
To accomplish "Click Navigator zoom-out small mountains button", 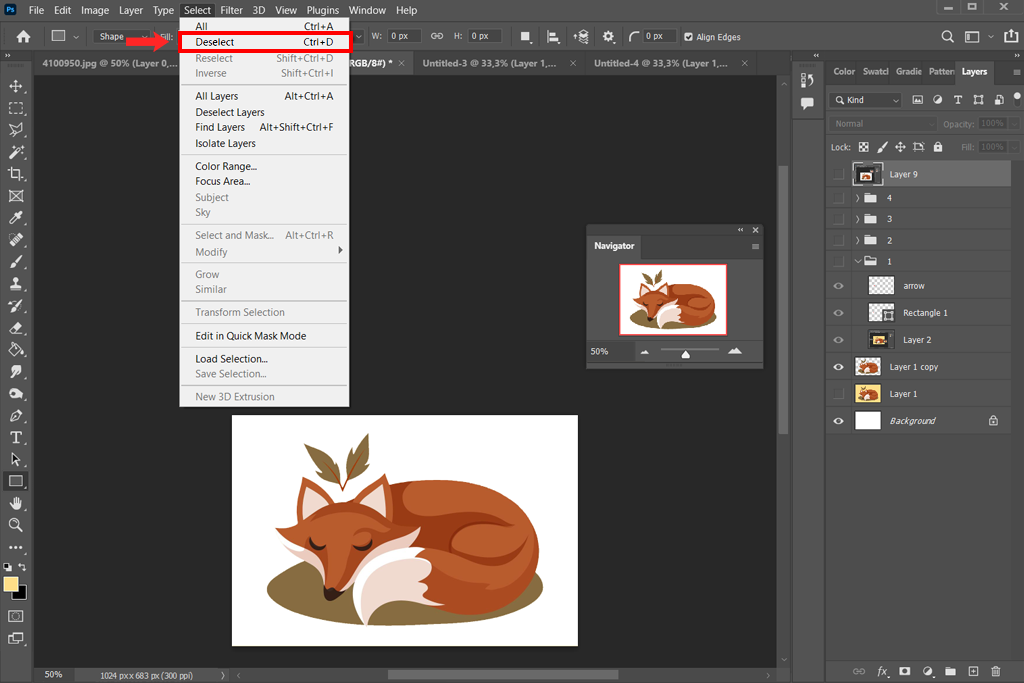I will (645, 352).
